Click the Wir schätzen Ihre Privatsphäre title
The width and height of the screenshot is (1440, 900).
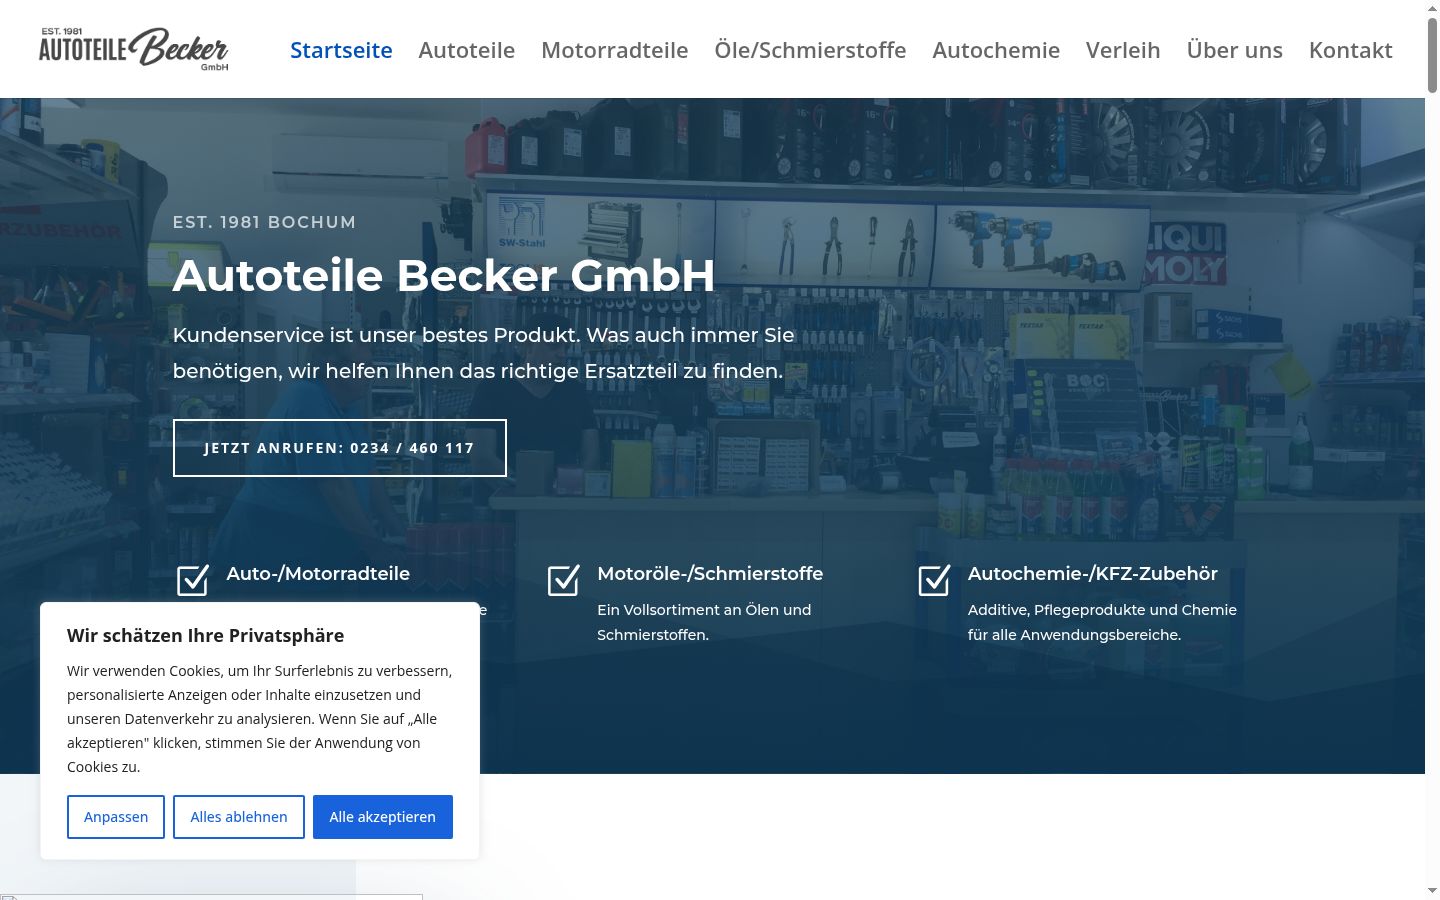[x=206, y=635]
